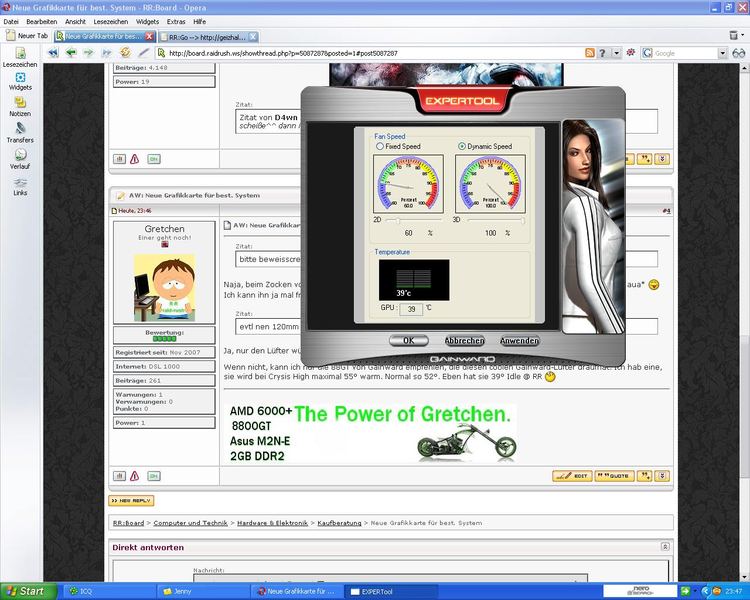Click the Neuer Tab icon
The width and height of the screenshot is (750, 600).
tap(10, 35)
